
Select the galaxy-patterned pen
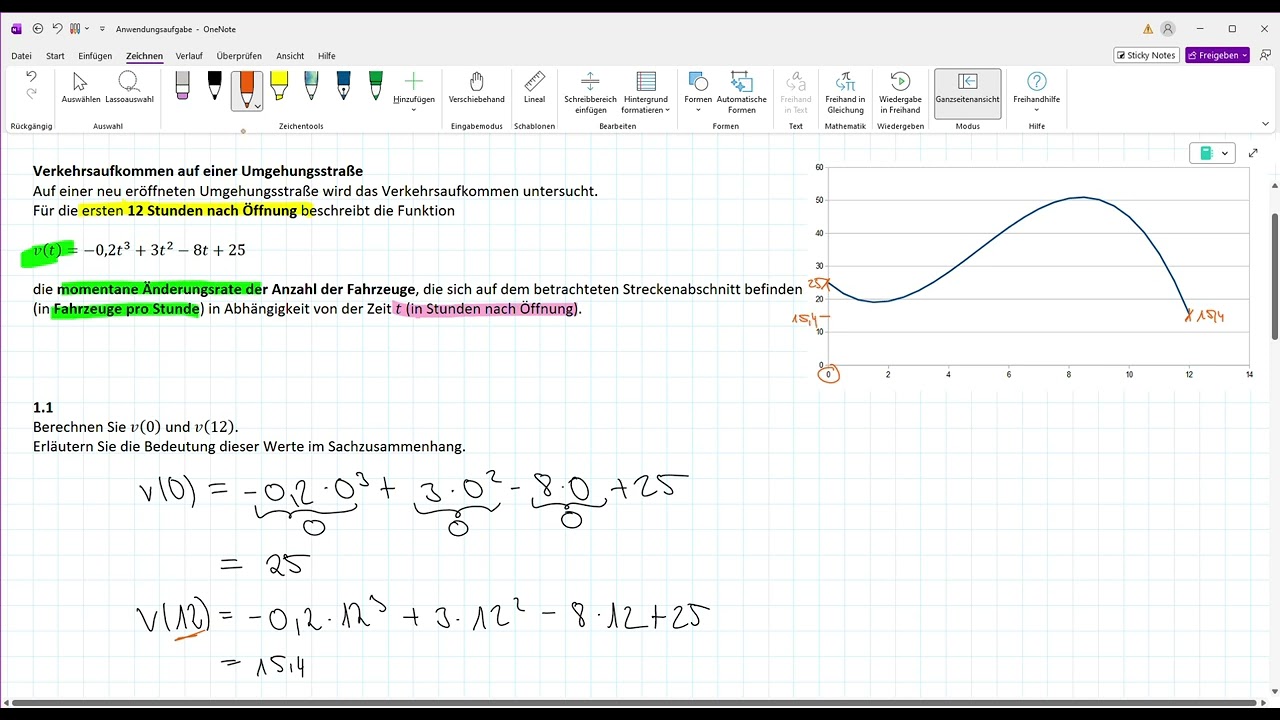311,86
